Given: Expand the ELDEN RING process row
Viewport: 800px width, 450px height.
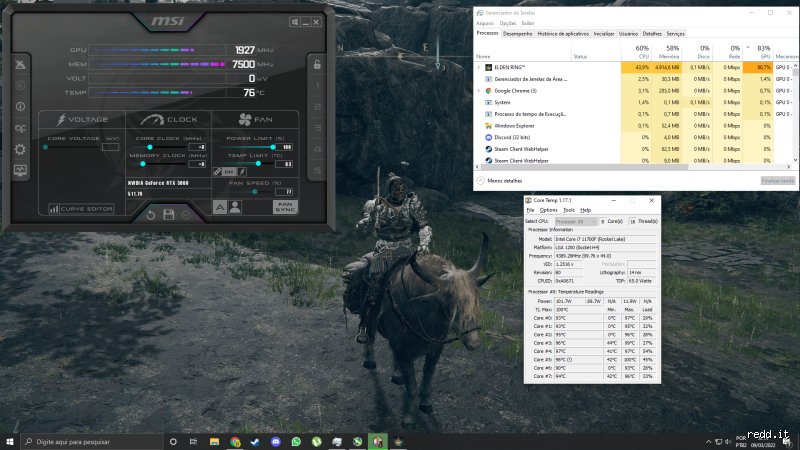Looking at the screenshot, I should click(x=479, y=67).
